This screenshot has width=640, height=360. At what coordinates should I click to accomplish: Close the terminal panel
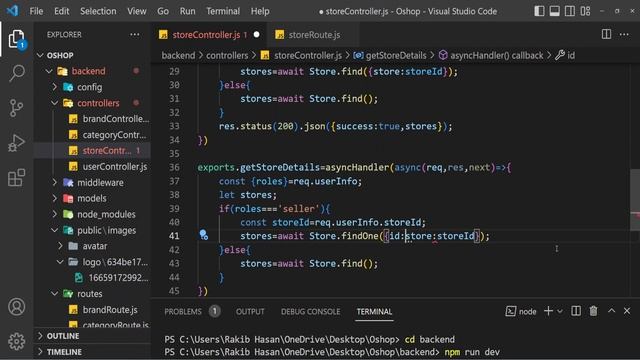(627, 311)
